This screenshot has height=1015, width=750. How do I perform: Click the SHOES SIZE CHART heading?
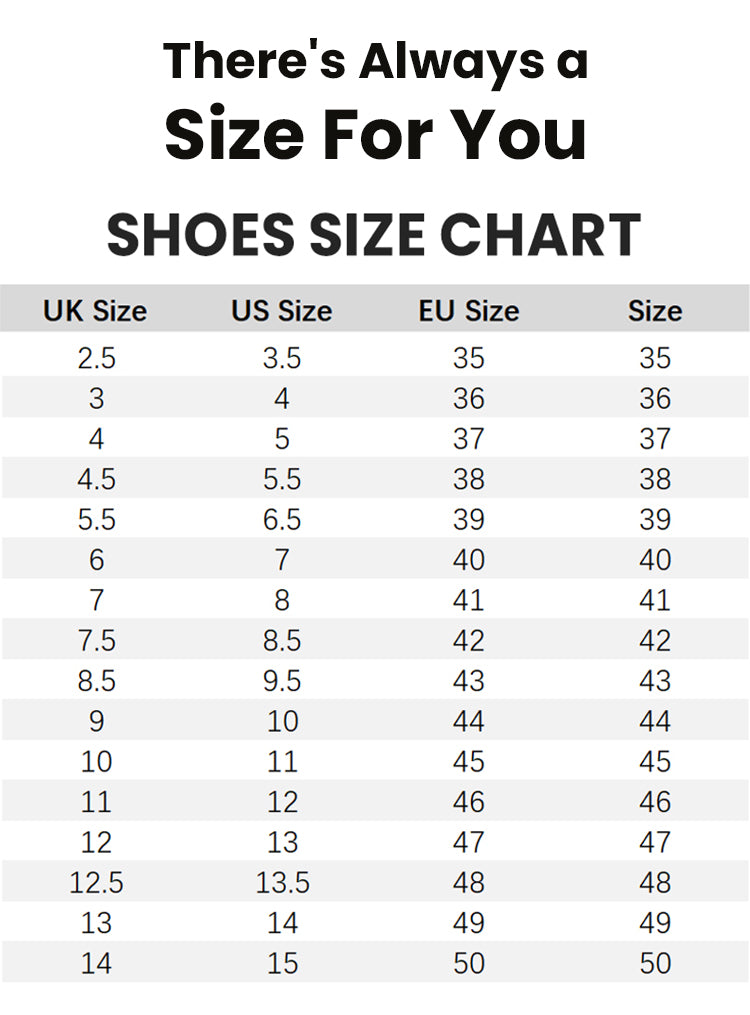tap(374, 235)
